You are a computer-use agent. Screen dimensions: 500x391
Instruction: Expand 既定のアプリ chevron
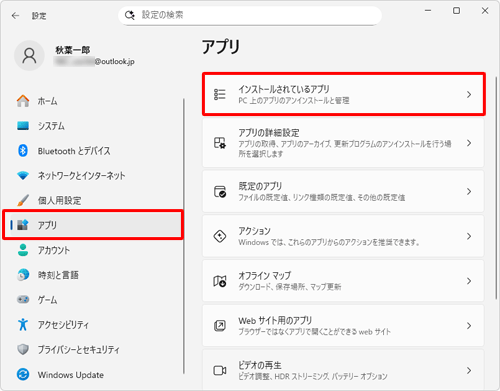point(469,191)
